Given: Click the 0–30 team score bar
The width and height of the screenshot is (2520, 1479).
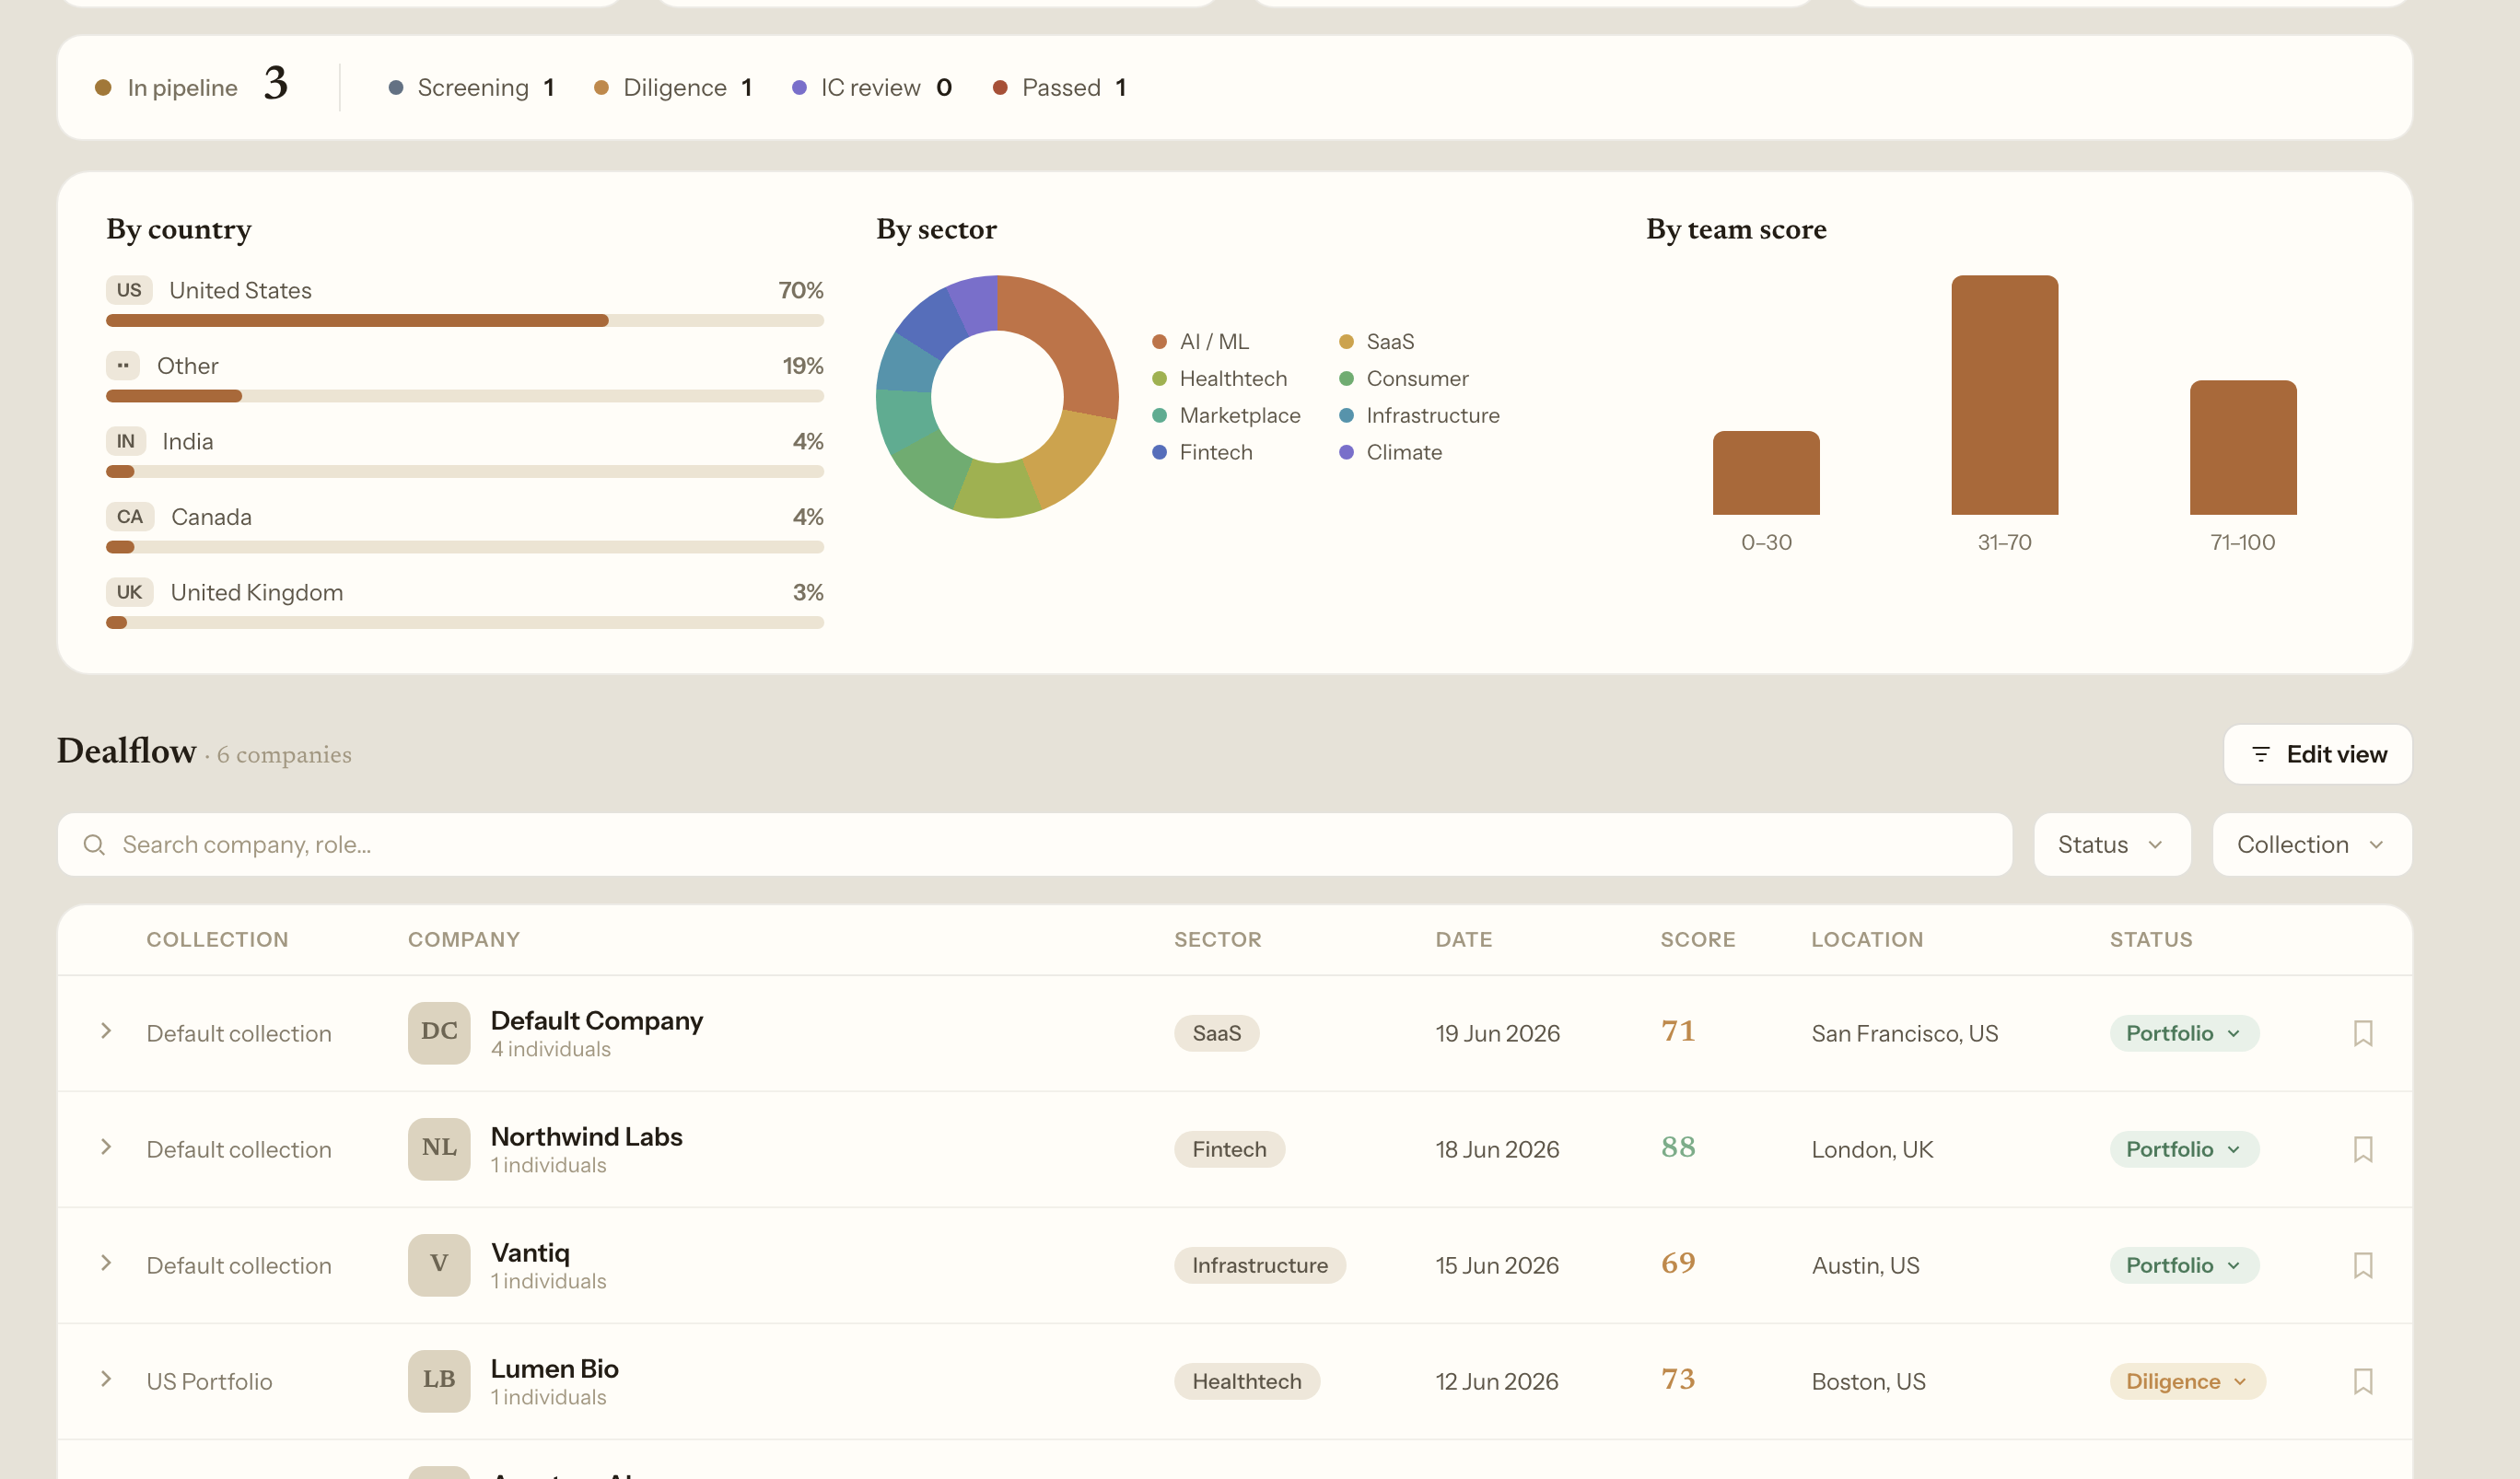Looking at the screenshot, I should coord(1766,473).
